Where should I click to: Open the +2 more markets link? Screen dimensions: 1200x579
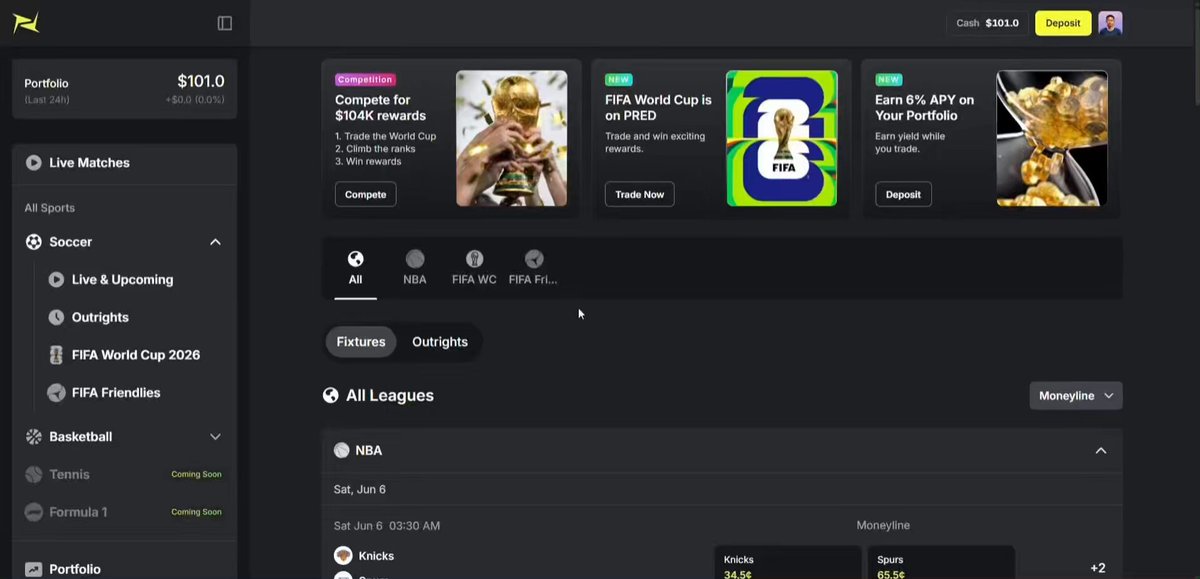pyautogui.click(x=1097, y=568)
